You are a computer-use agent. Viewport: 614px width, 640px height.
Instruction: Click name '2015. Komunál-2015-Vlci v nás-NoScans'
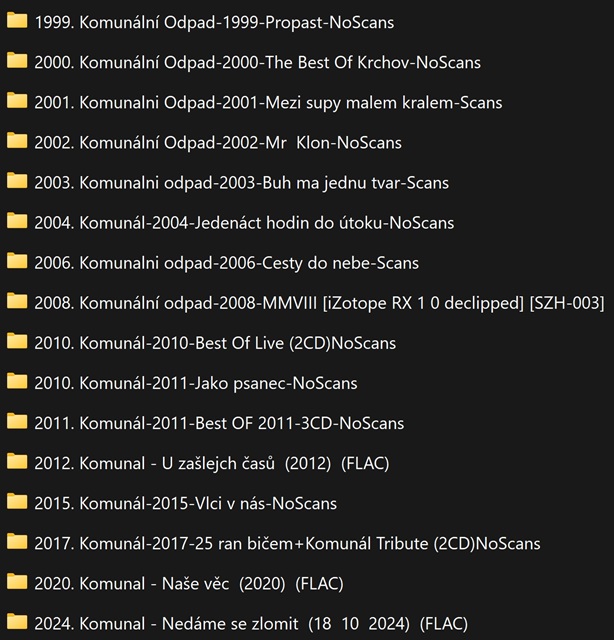click(x=186, y=504)
